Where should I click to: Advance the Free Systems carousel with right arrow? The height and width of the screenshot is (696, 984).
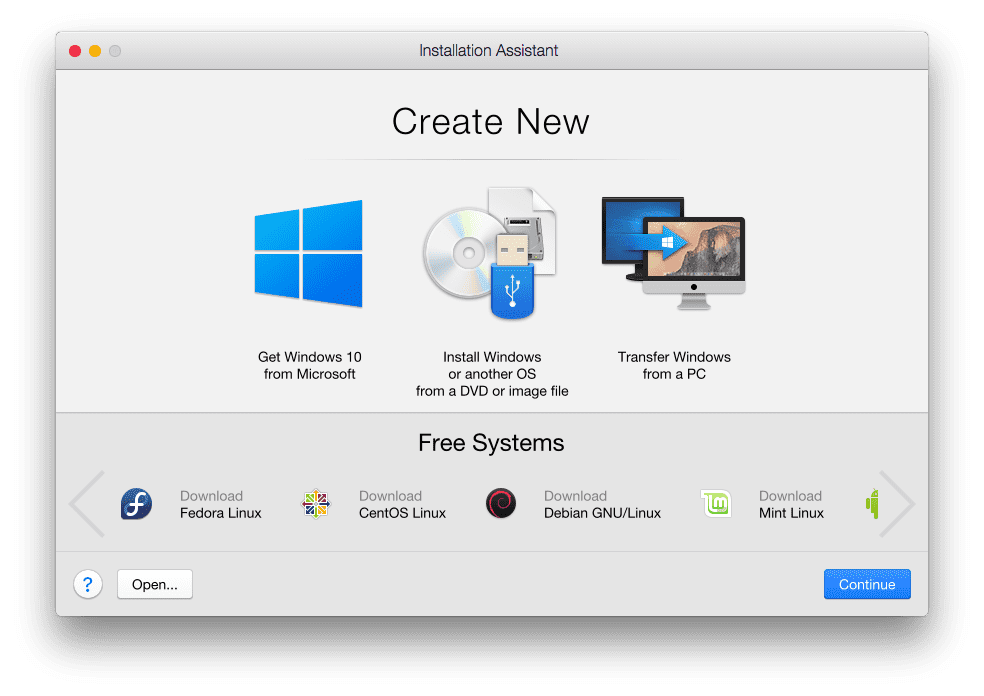[898, 504]
